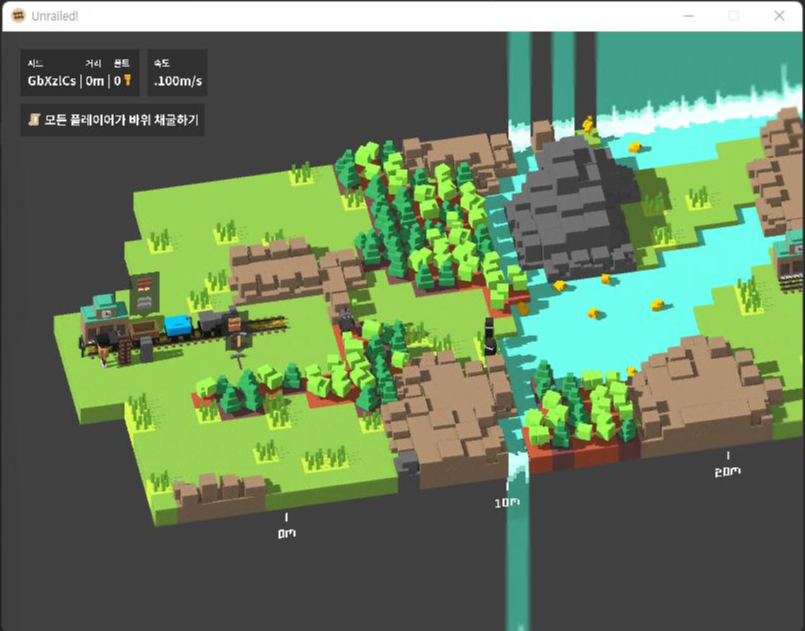Click the 거리 label in the HUD
This screenshot has height=631, width=805.
93,64
